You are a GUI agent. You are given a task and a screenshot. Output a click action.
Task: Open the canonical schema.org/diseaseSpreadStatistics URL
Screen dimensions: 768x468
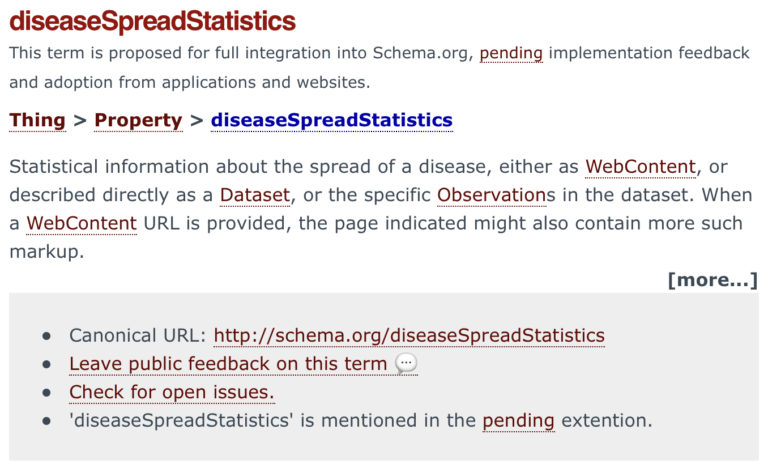click(x=409, y=336)
